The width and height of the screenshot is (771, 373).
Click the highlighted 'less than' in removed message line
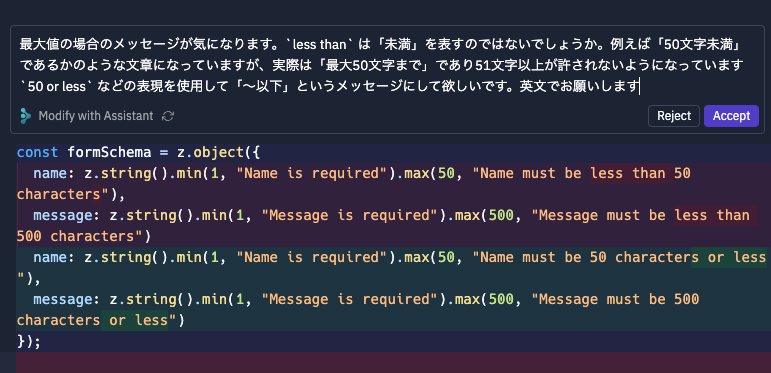click(712, 215)
